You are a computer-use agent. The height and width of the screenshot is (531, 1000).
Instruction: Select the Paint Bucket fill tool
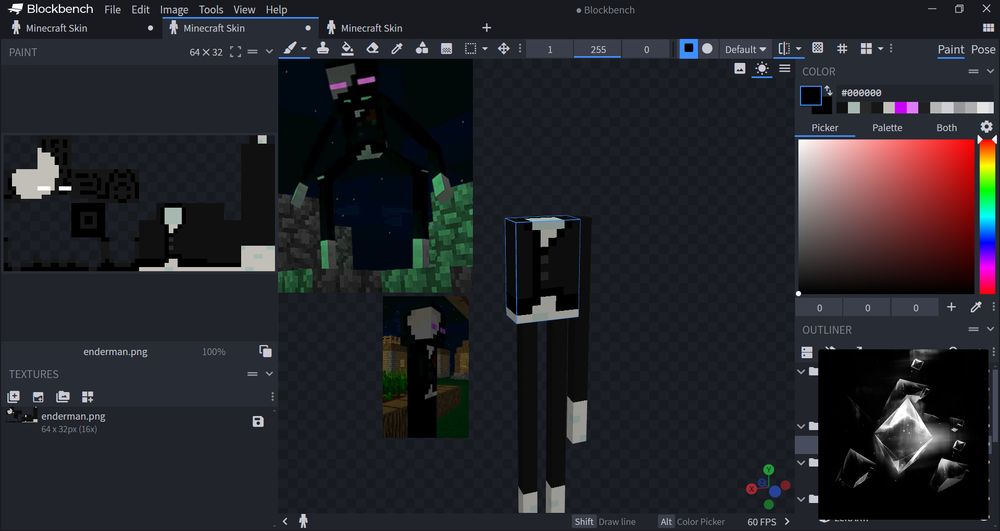(x=347, y=48)
